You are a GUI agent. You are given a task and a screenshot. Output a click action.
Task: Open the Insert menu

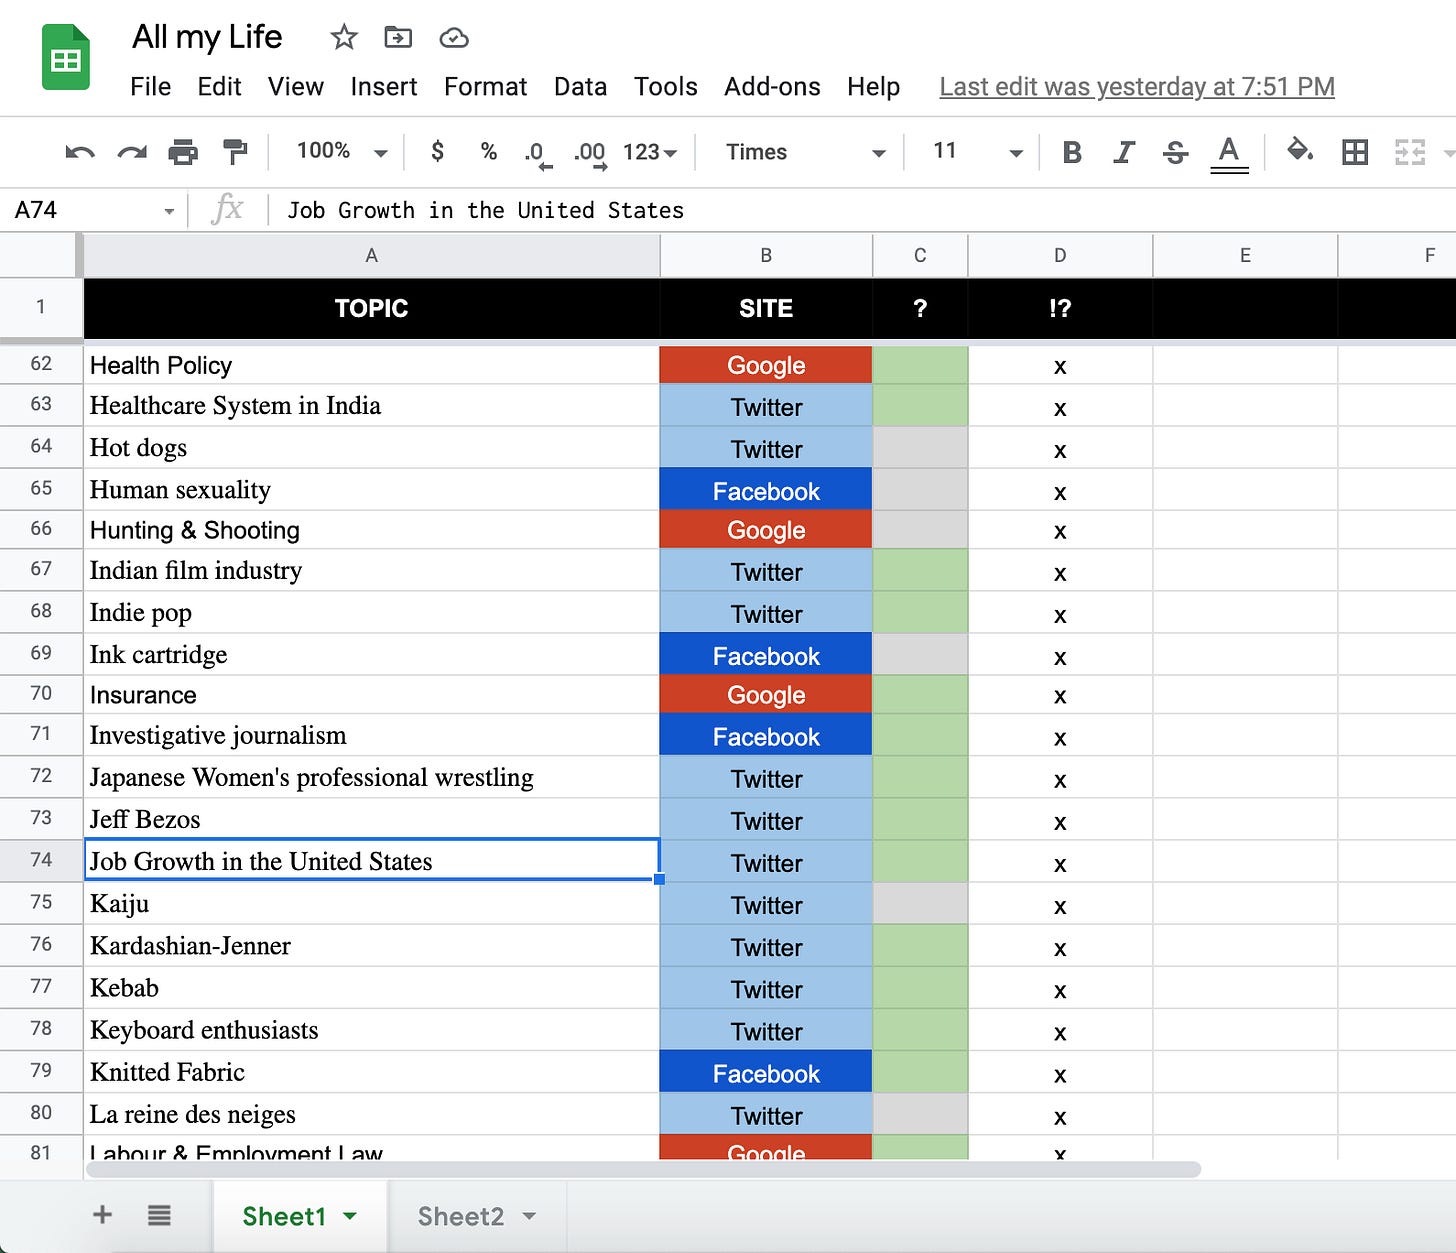tap(383, 87)
